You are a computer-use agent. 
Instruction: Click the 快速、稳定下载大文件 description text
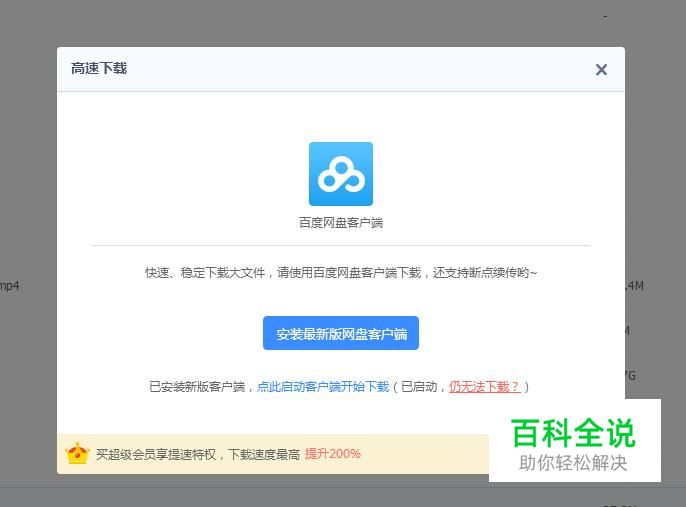click(341, 273)
